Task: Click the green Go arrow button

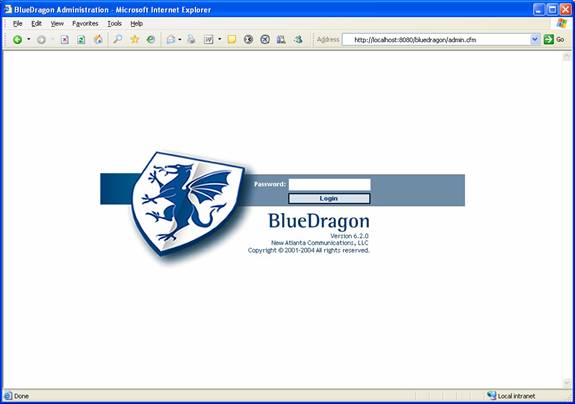Action: click(549, 39)
